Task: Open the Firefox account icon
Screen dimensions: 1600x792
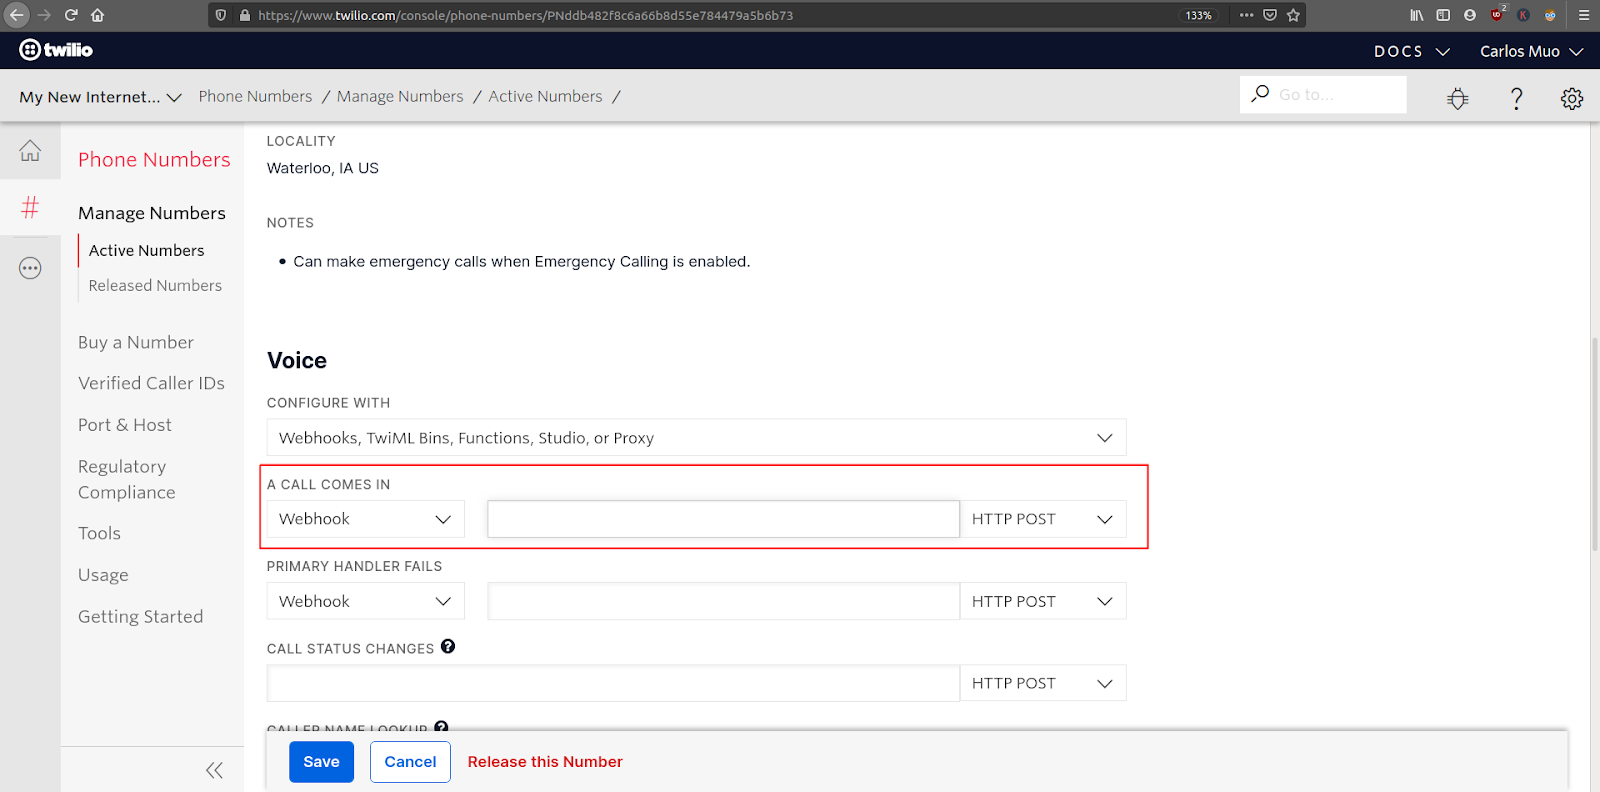Action: point(1470,15)
